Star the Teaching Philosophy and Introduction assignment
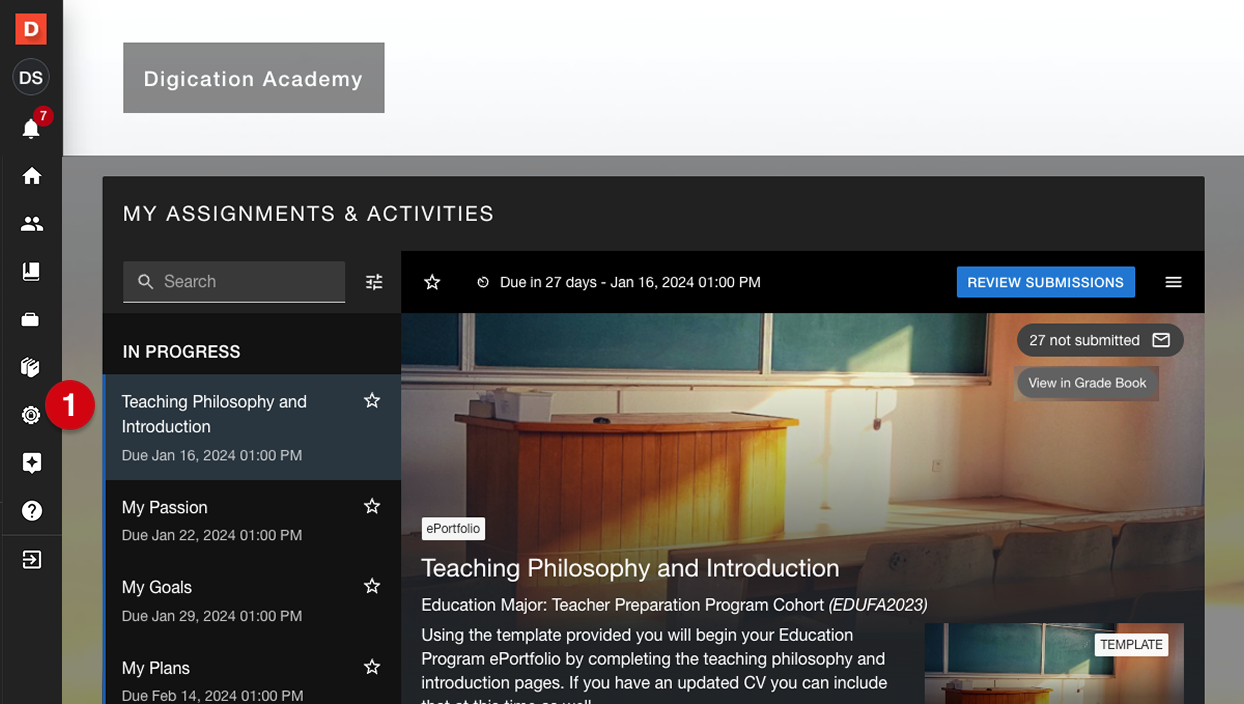Screen dimensions: 1244x704 372,401
